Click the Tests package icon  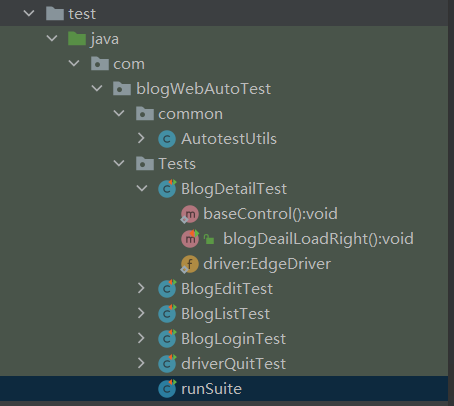coord(145,163)
